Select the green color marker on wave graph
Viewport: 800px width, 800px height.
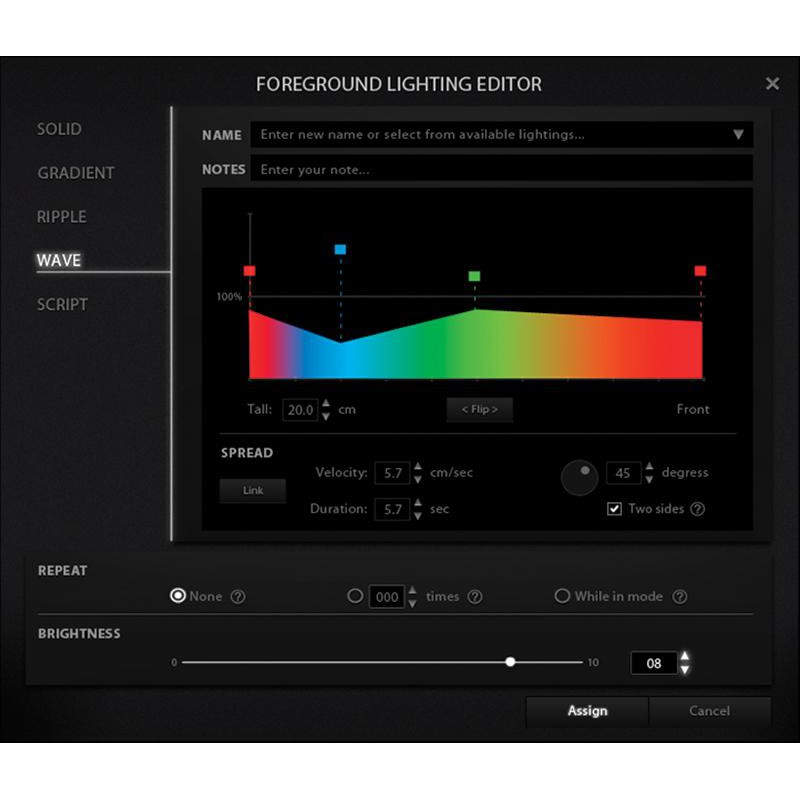point(474,276)
